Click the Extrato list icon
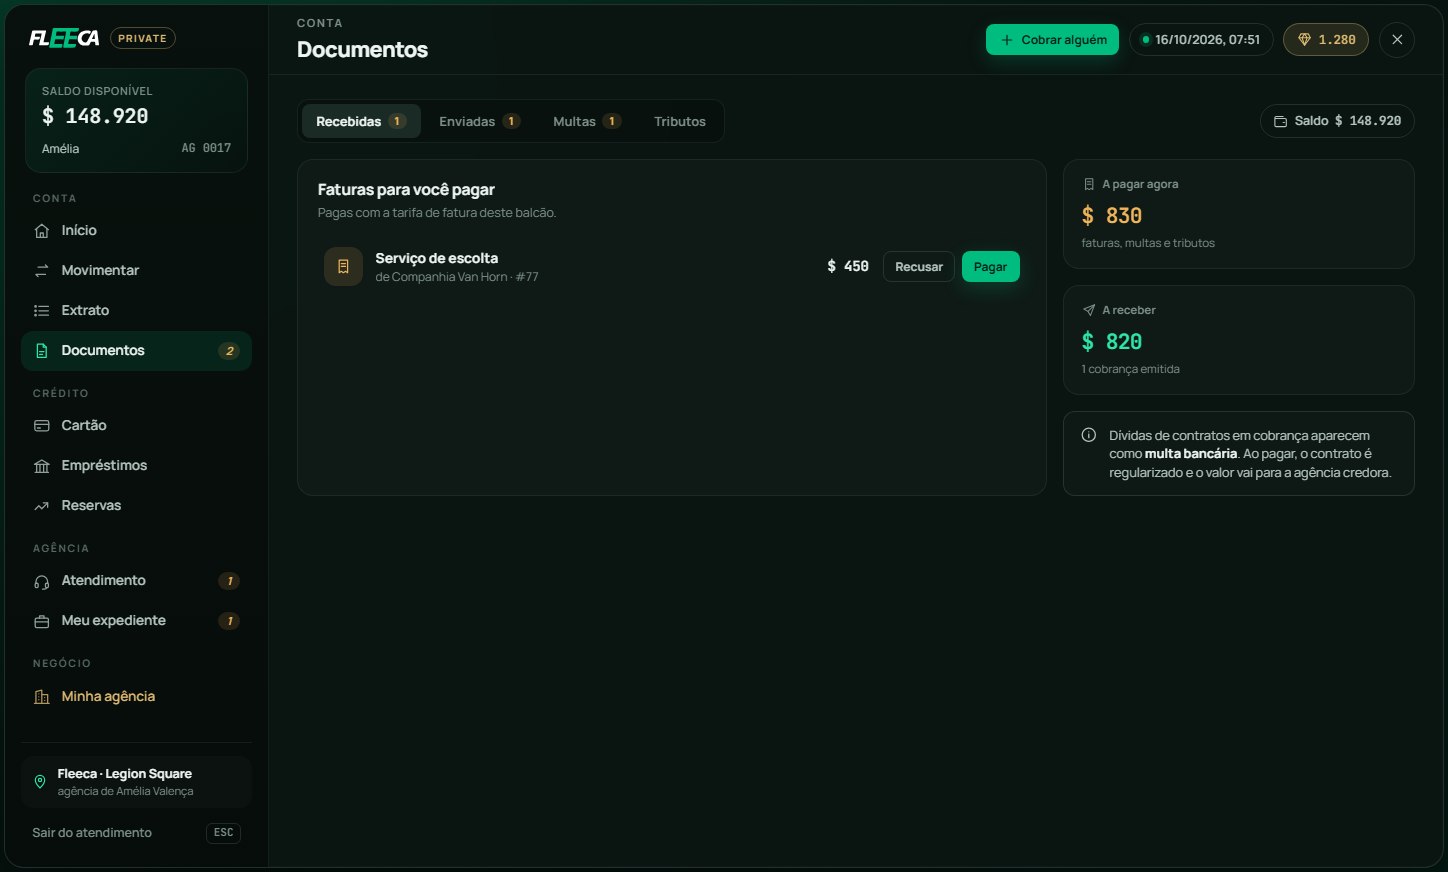The image size is (1448, 872). [42, 311]
